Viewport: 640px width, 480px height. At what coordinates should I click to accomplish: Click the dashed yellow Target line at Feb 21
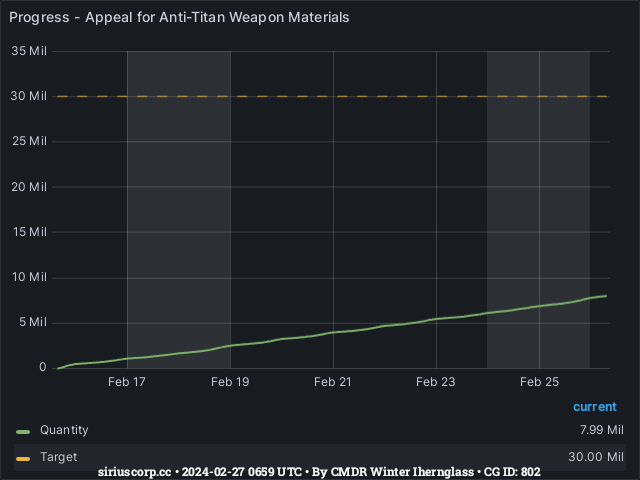(333, 96)
